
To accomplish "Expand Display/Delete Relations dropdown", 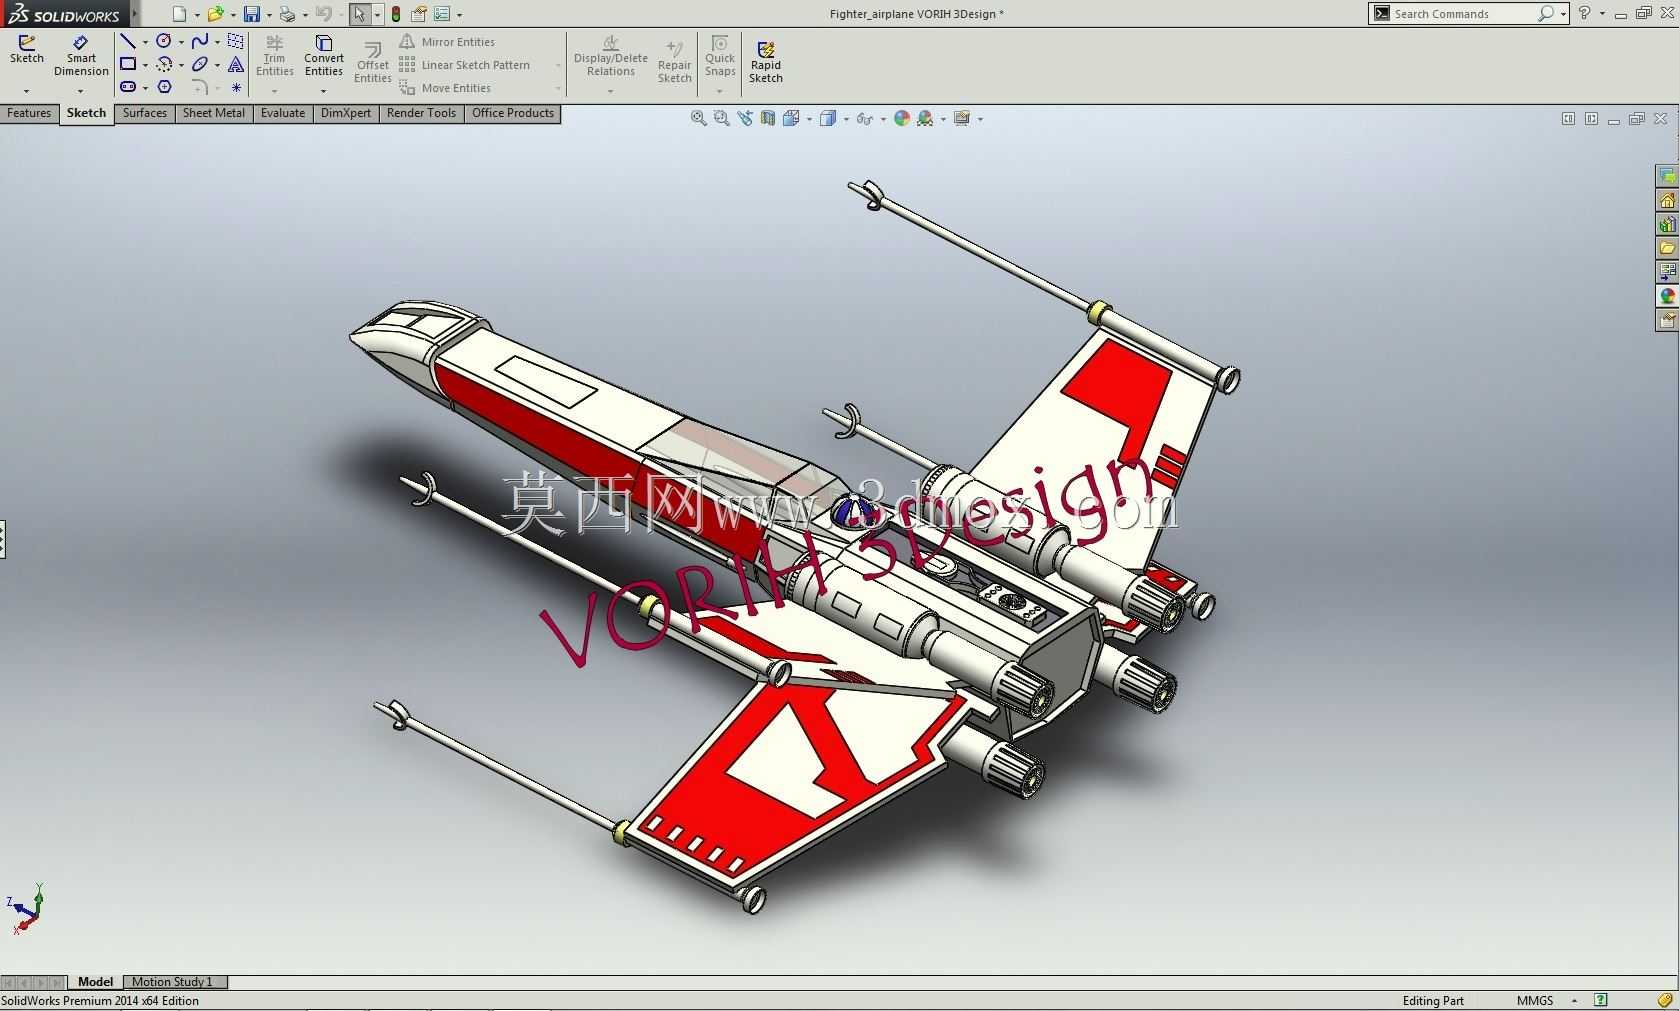I will coord(611,91).
